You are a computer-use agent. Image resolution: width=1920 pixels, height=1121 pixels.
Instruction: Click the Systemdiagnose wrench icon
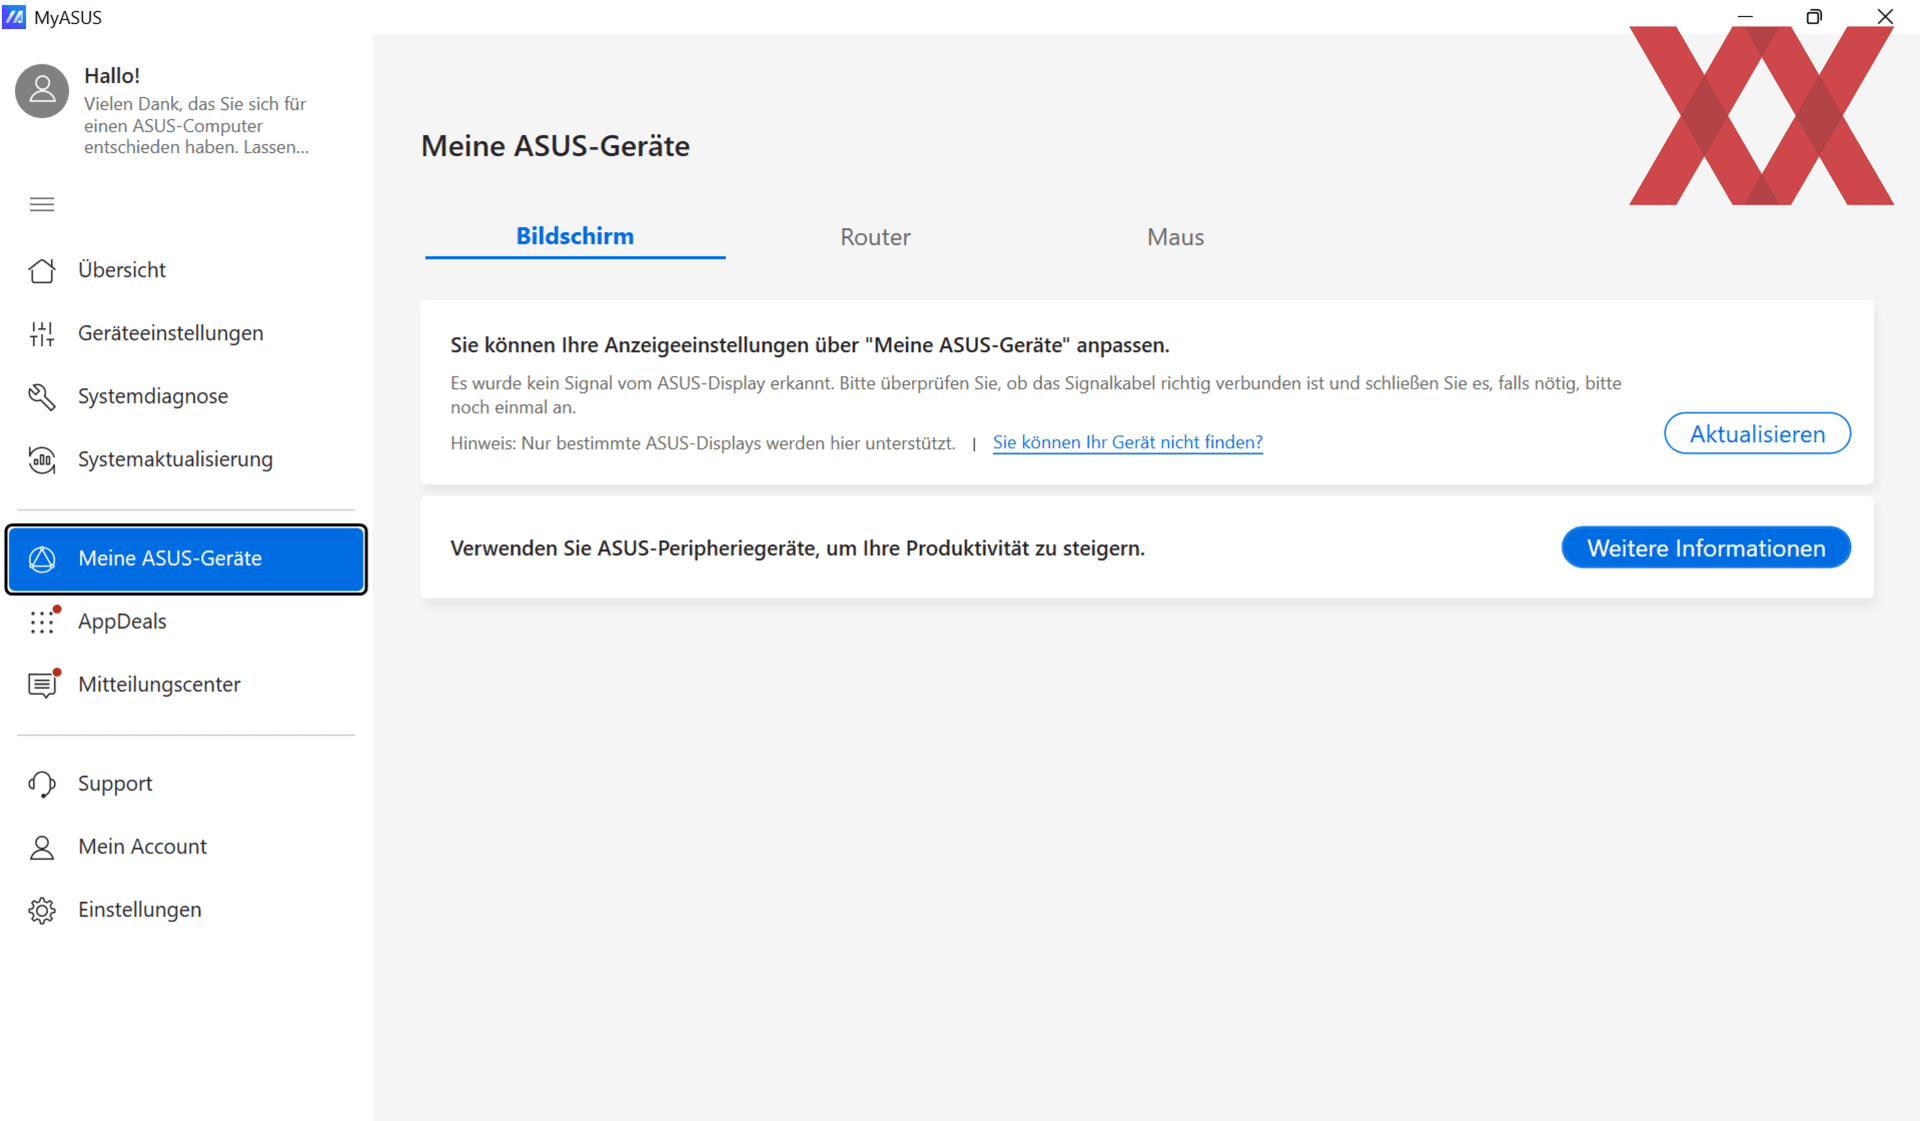[42, 397]
